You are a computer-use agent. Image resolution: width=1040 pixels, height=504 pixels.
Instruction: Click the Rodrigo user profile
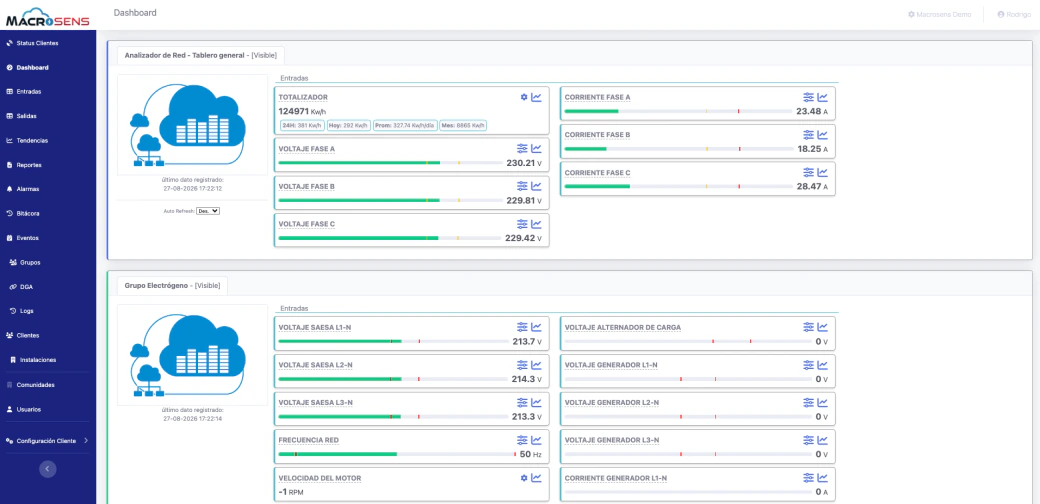[1014, 14]
